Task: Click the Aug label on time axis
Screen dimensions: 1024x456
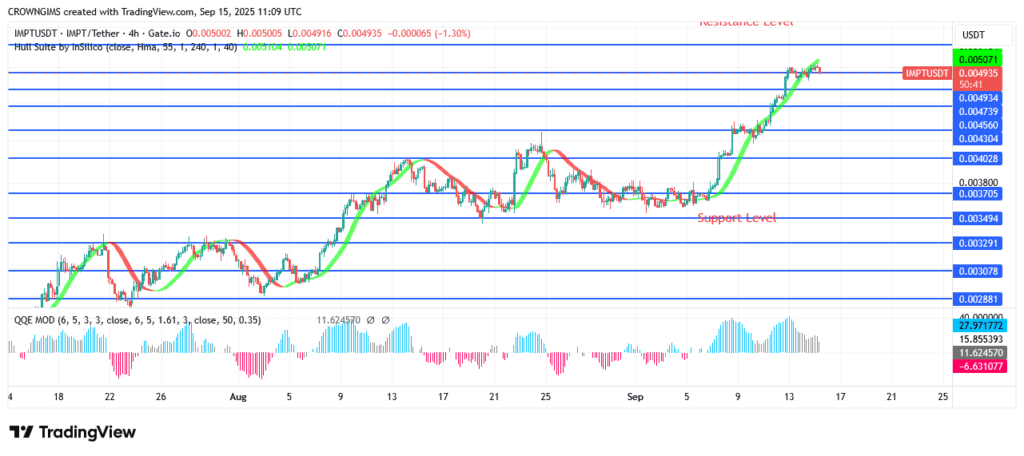Action: pyautogui.click(x=236, y=396)
